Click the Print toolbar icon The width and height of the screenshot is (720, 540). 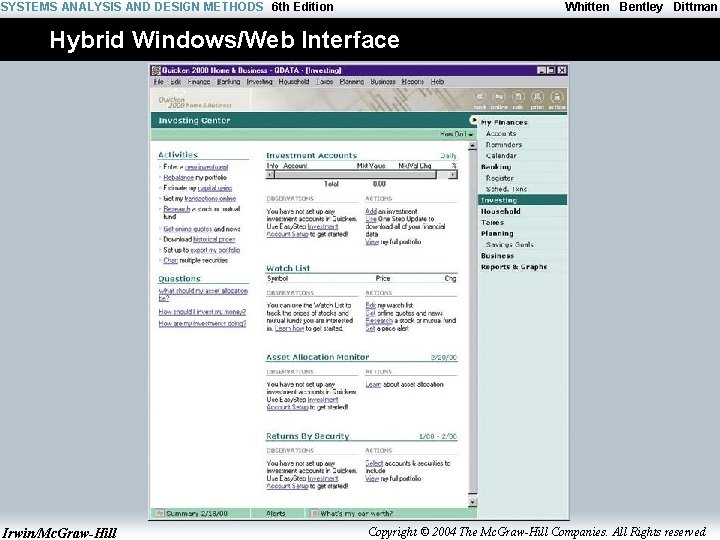tap(537, 97)
